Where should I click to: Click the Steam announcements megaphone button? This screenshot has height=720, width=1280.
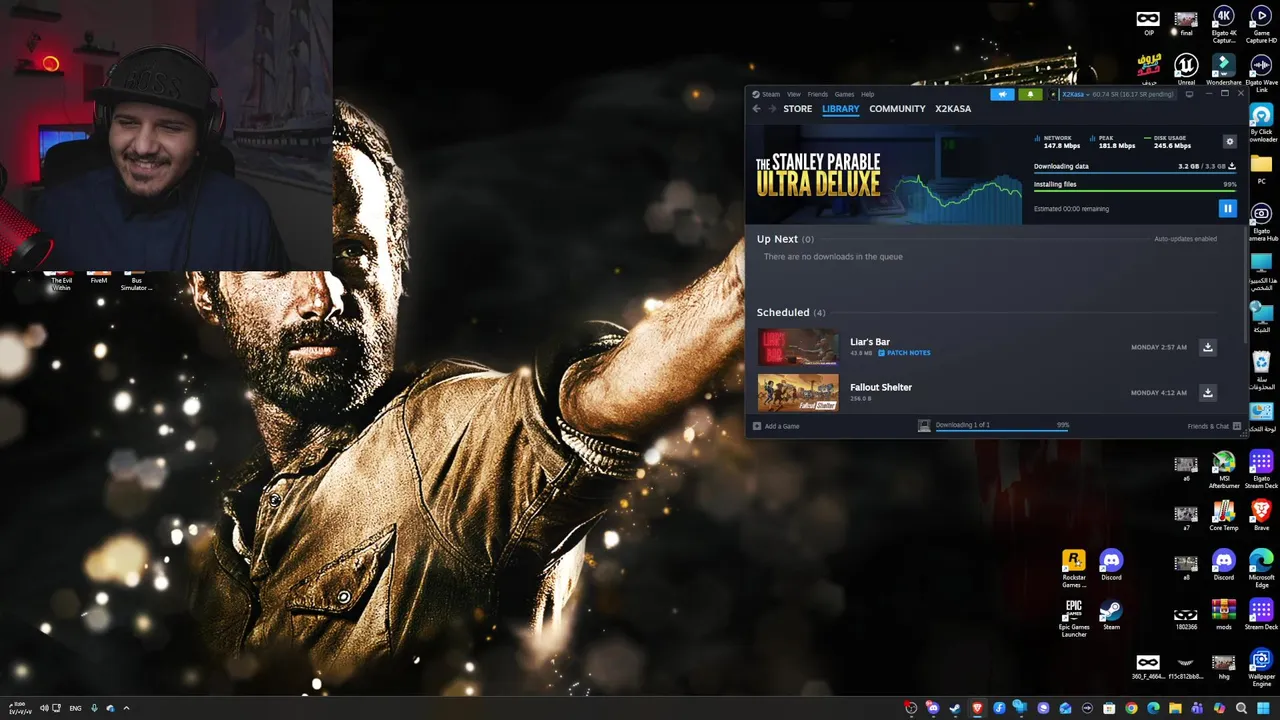tap(1002, 94)
